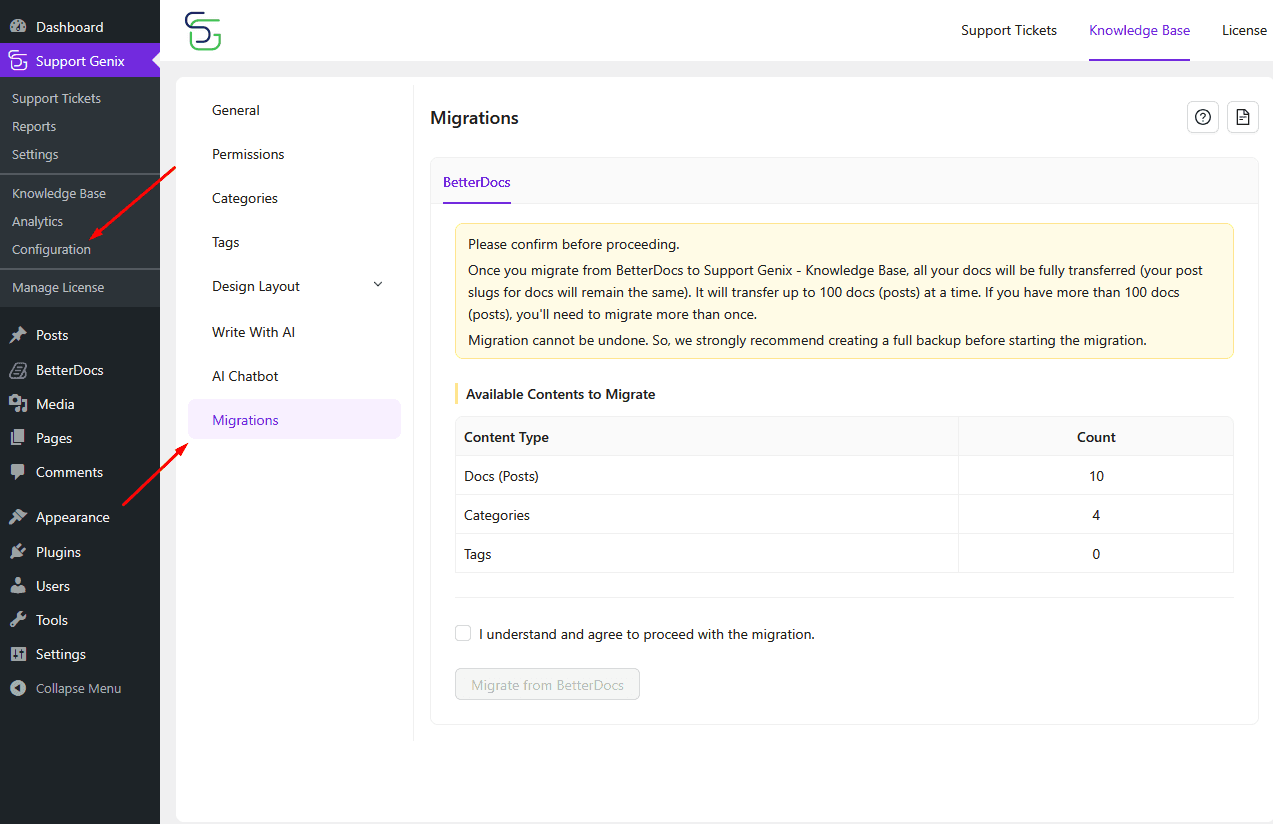This screenshot has height=824, width=1273.
Task: Open Support Tickets sidebar submenu link
Action: point(56,98)
